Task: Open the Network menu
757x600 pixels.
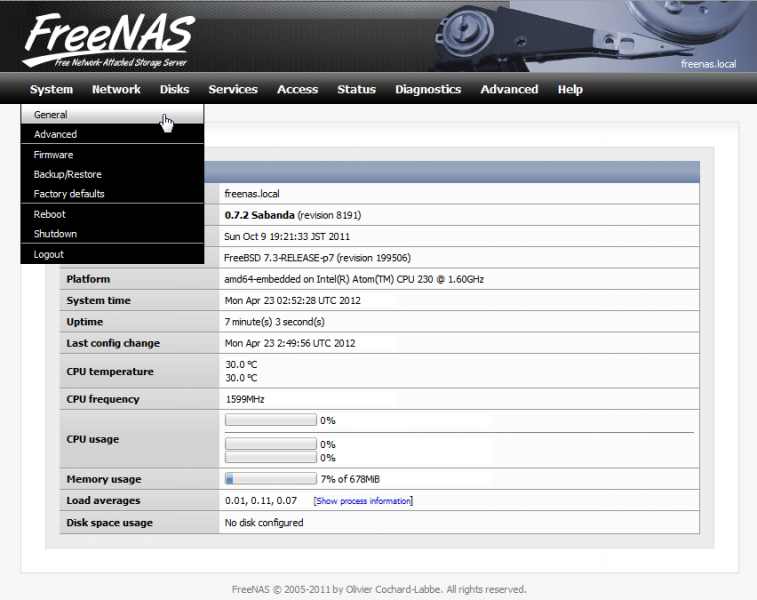Action: [x=116, y=89]
